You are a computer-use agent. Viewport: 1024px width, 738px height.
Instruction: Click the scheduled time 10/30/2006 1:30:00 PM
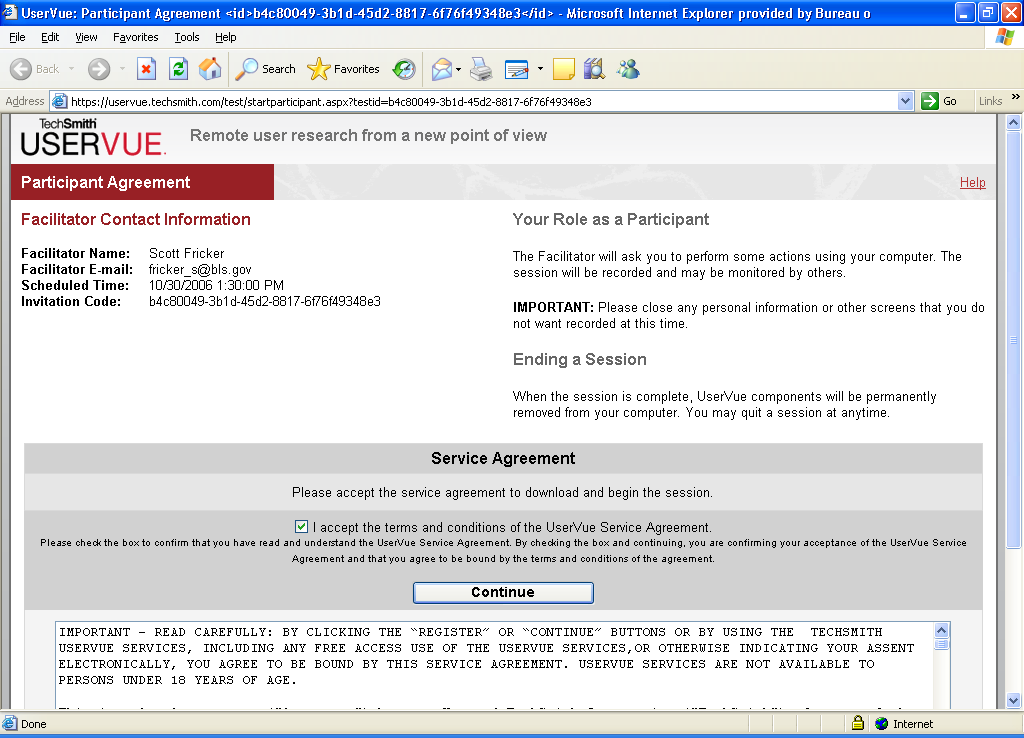pos(216,285)
